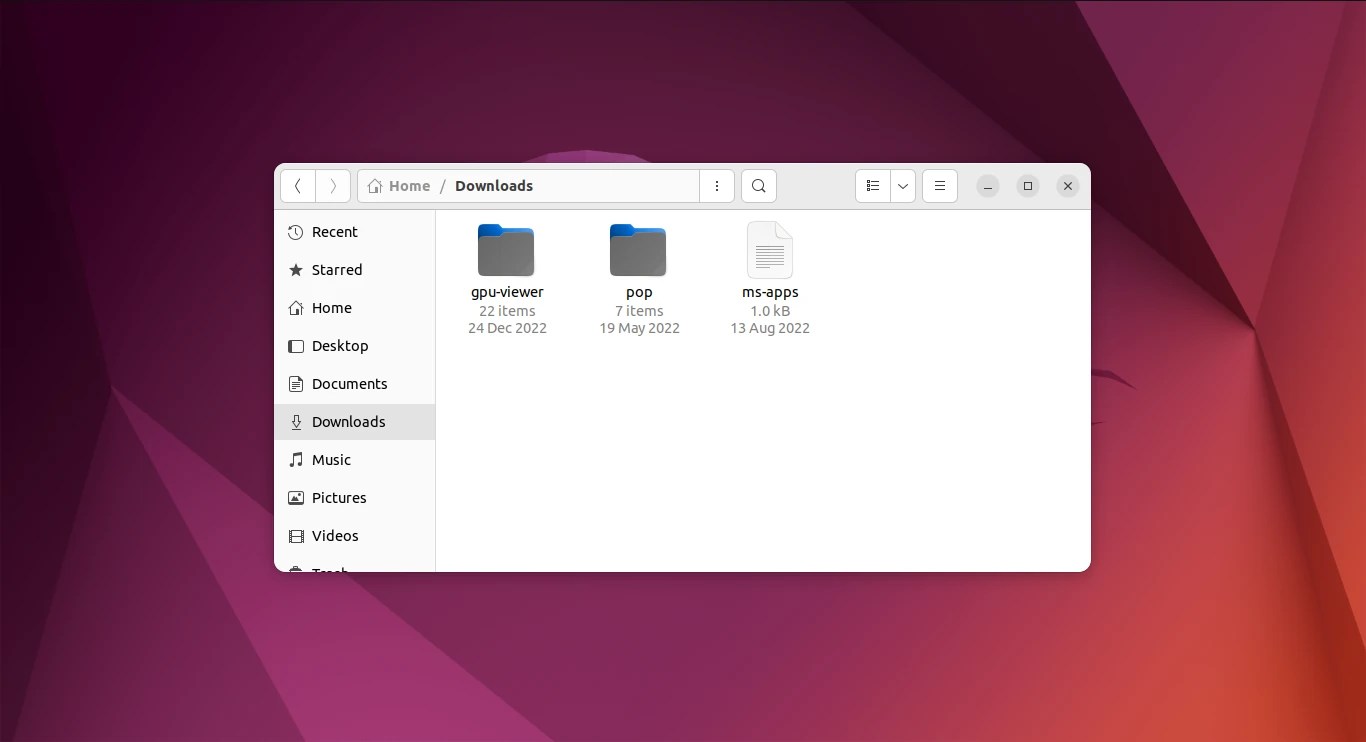1366x742 pixels.
Task: Open the Starred items section
Action: click(335, 270)
